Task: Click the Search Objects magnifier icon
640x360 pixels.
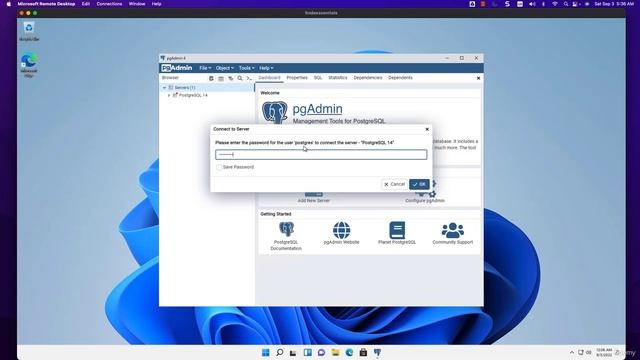Action: point(240,78)
